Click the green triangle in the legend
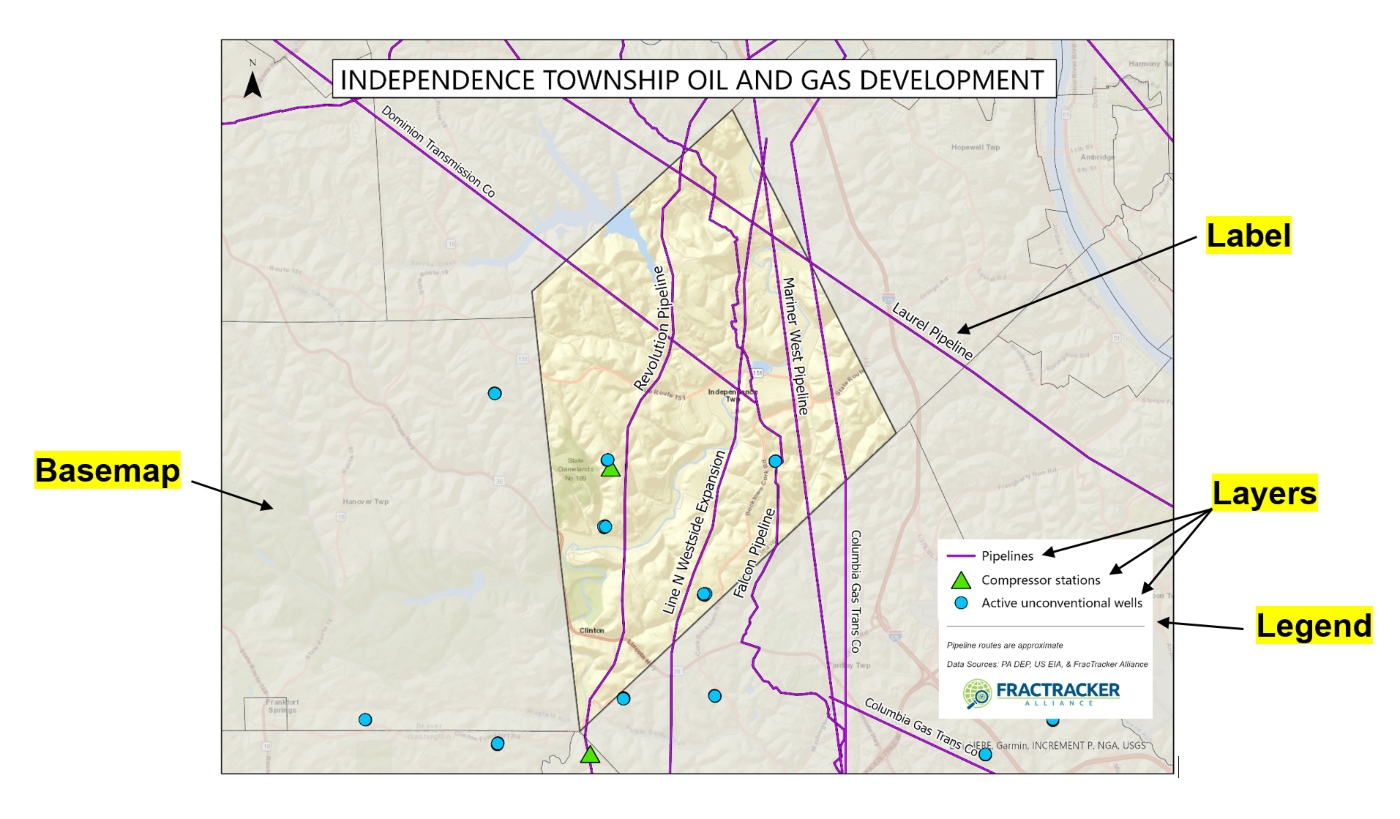 960,580
